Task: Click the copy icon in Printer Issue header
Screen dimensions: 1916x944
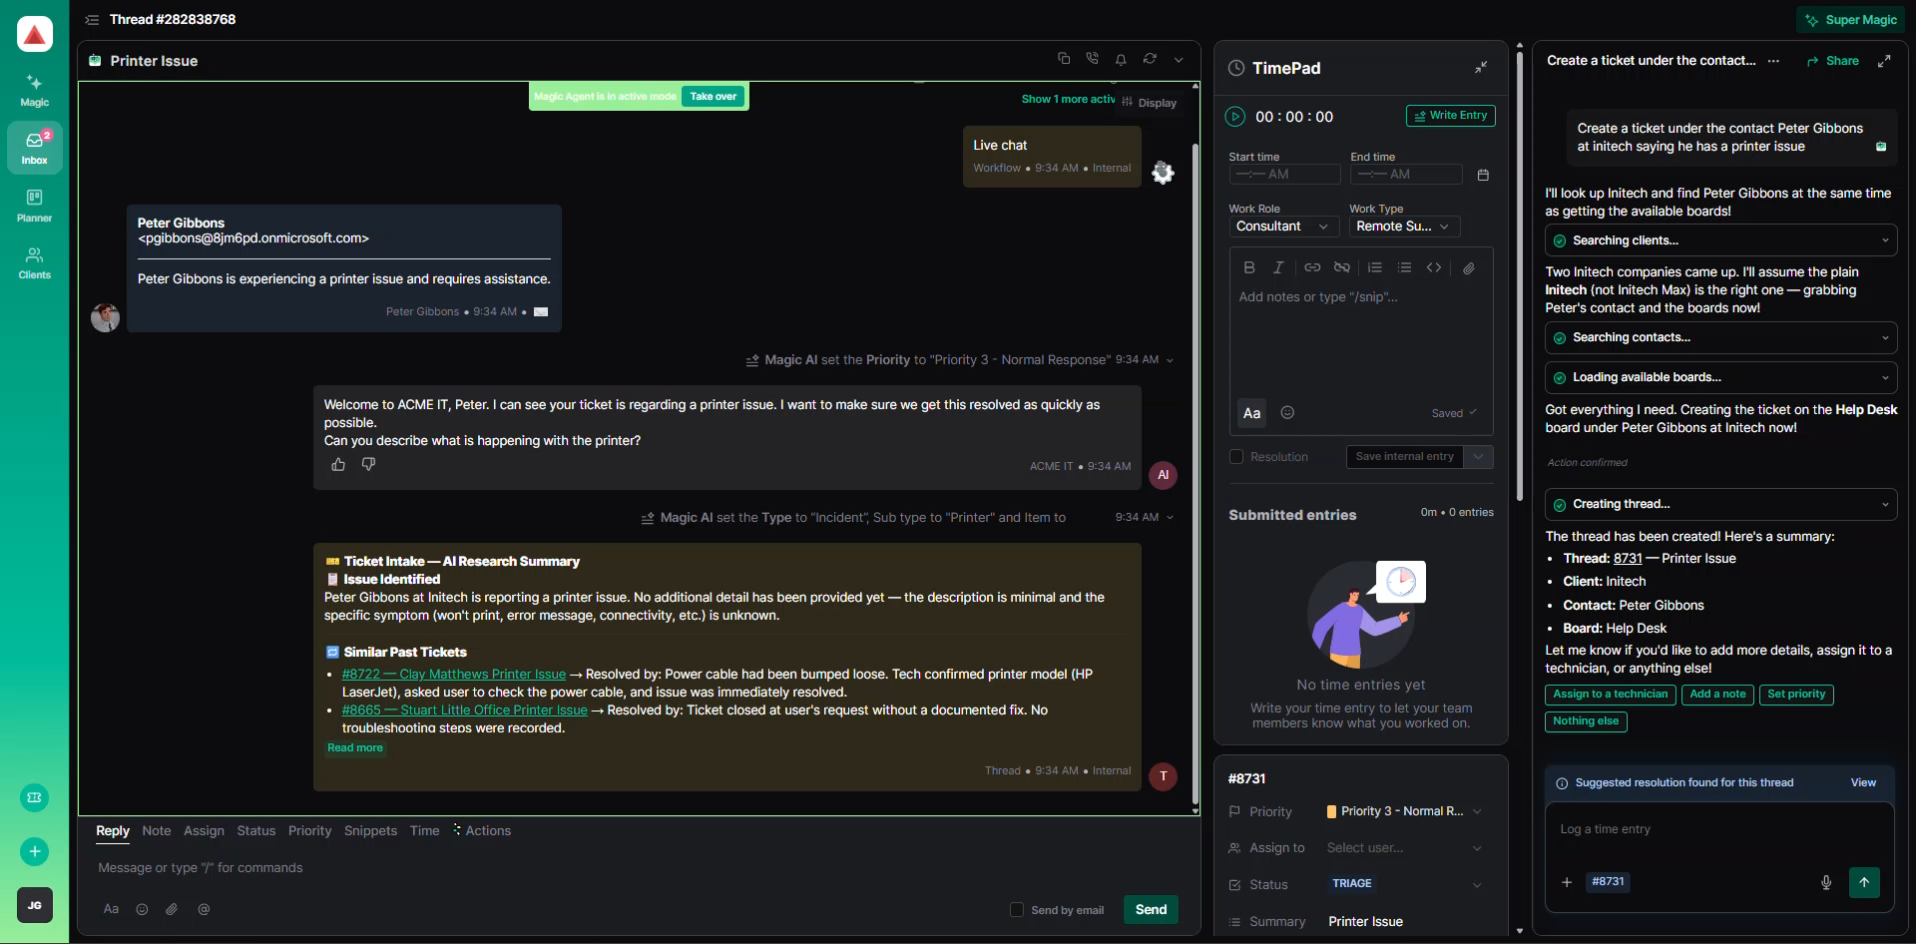Action: pyautogui.click(x=1064, y=59)
